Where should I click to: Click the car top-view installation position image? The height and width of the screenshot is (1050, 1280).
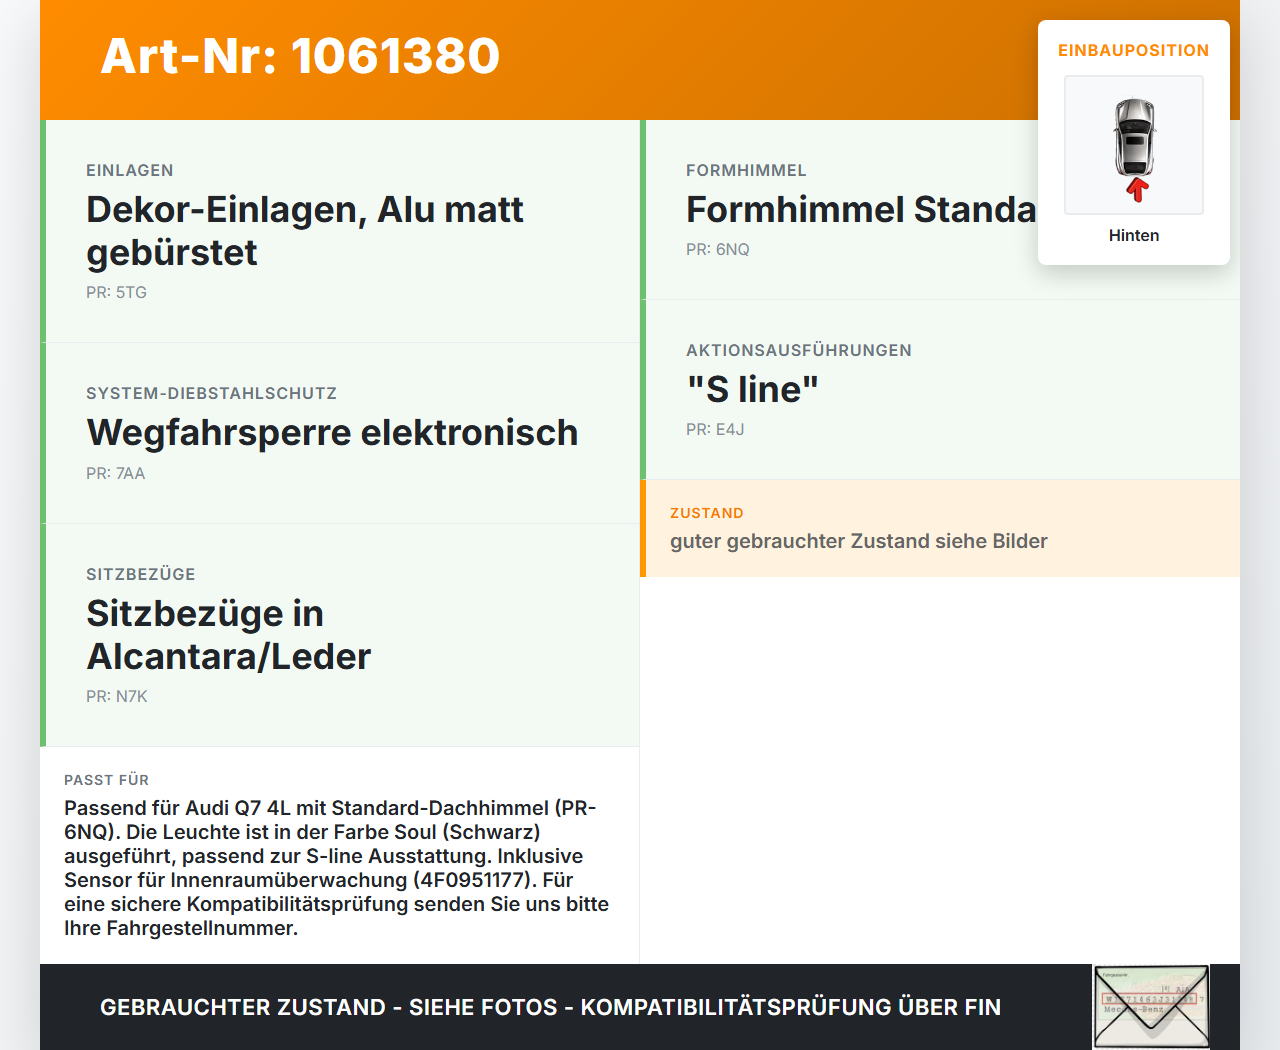click(x=1134, y=145)
